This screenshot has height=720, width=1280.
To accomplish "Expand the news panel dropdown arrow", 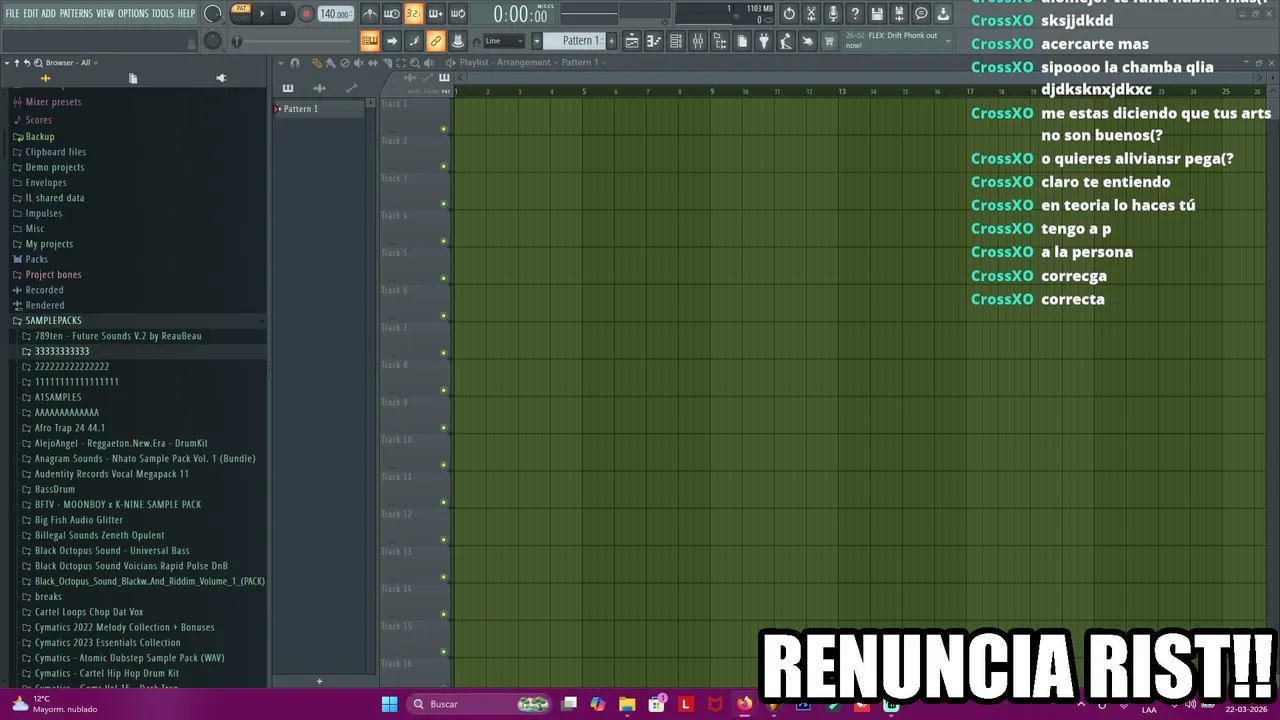I will (948, 41).
